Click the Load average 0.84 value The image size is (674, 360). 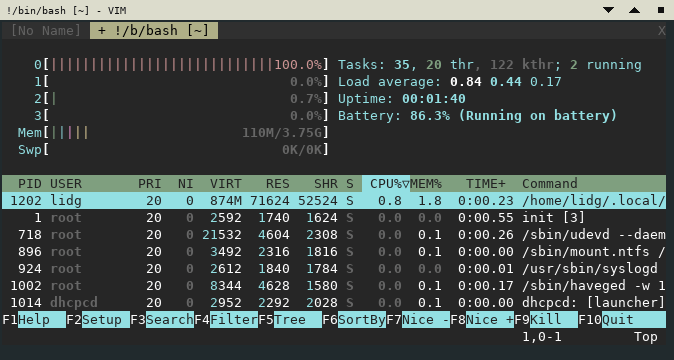tap(466, 82)
